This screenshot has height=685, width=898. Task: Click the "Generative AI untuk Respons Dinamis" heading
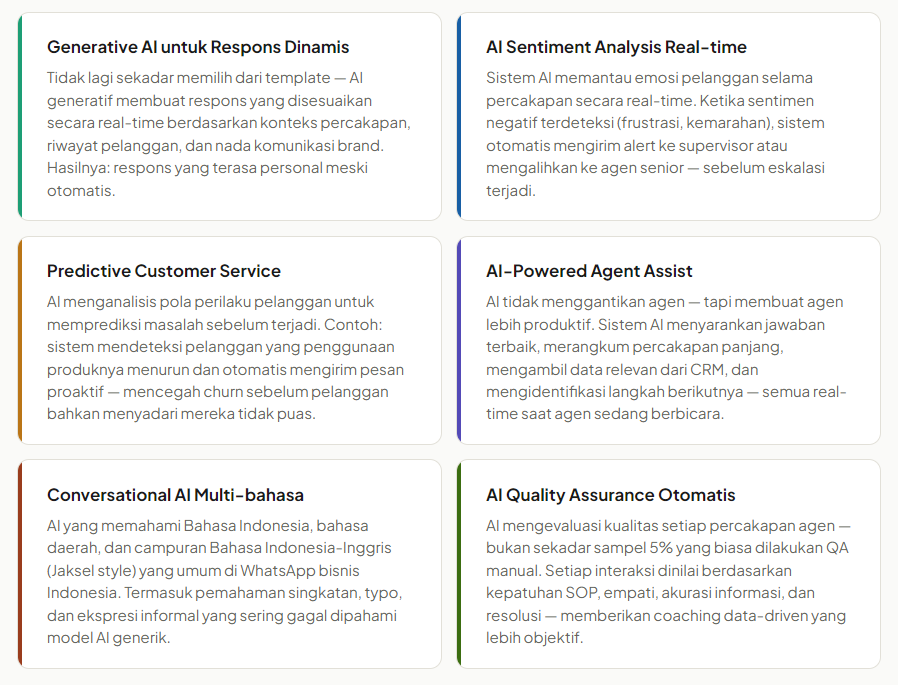198,47
